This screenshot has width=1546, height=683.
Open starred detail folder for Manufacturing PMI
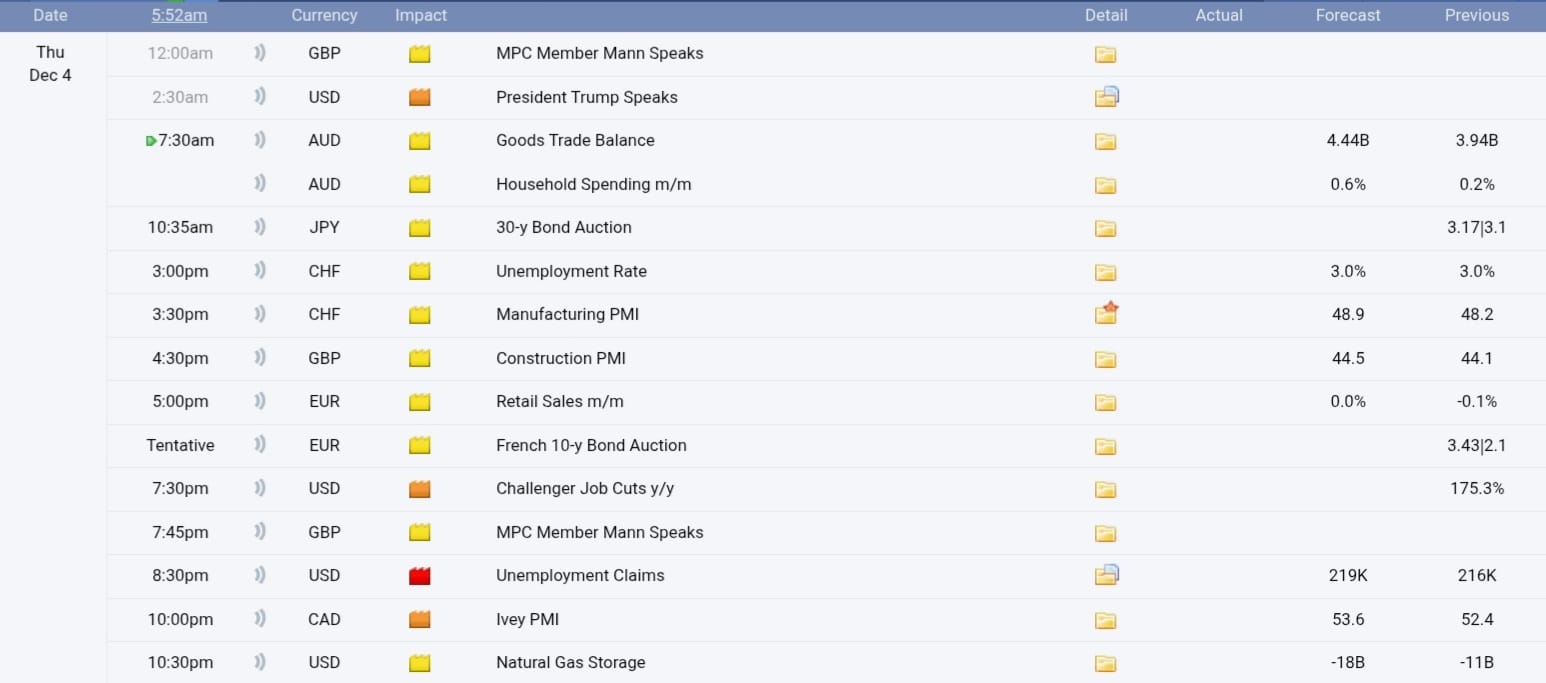(1106, 314)
